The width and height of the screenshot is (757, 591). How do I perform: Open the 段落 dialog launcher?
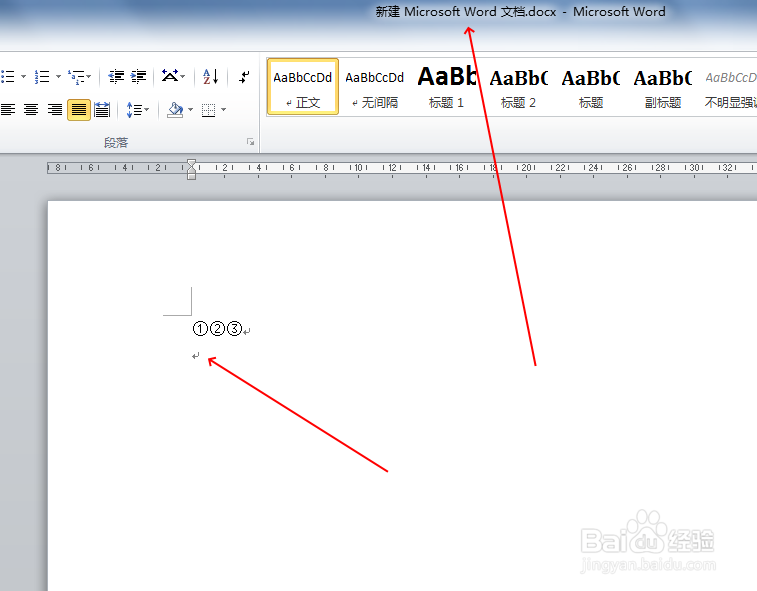point(251,142)
